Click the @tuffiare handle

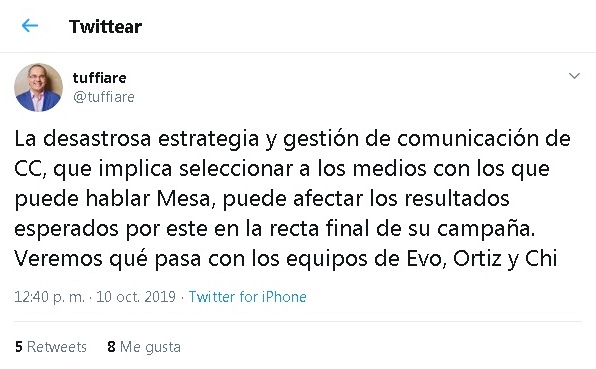click(103, 97)
